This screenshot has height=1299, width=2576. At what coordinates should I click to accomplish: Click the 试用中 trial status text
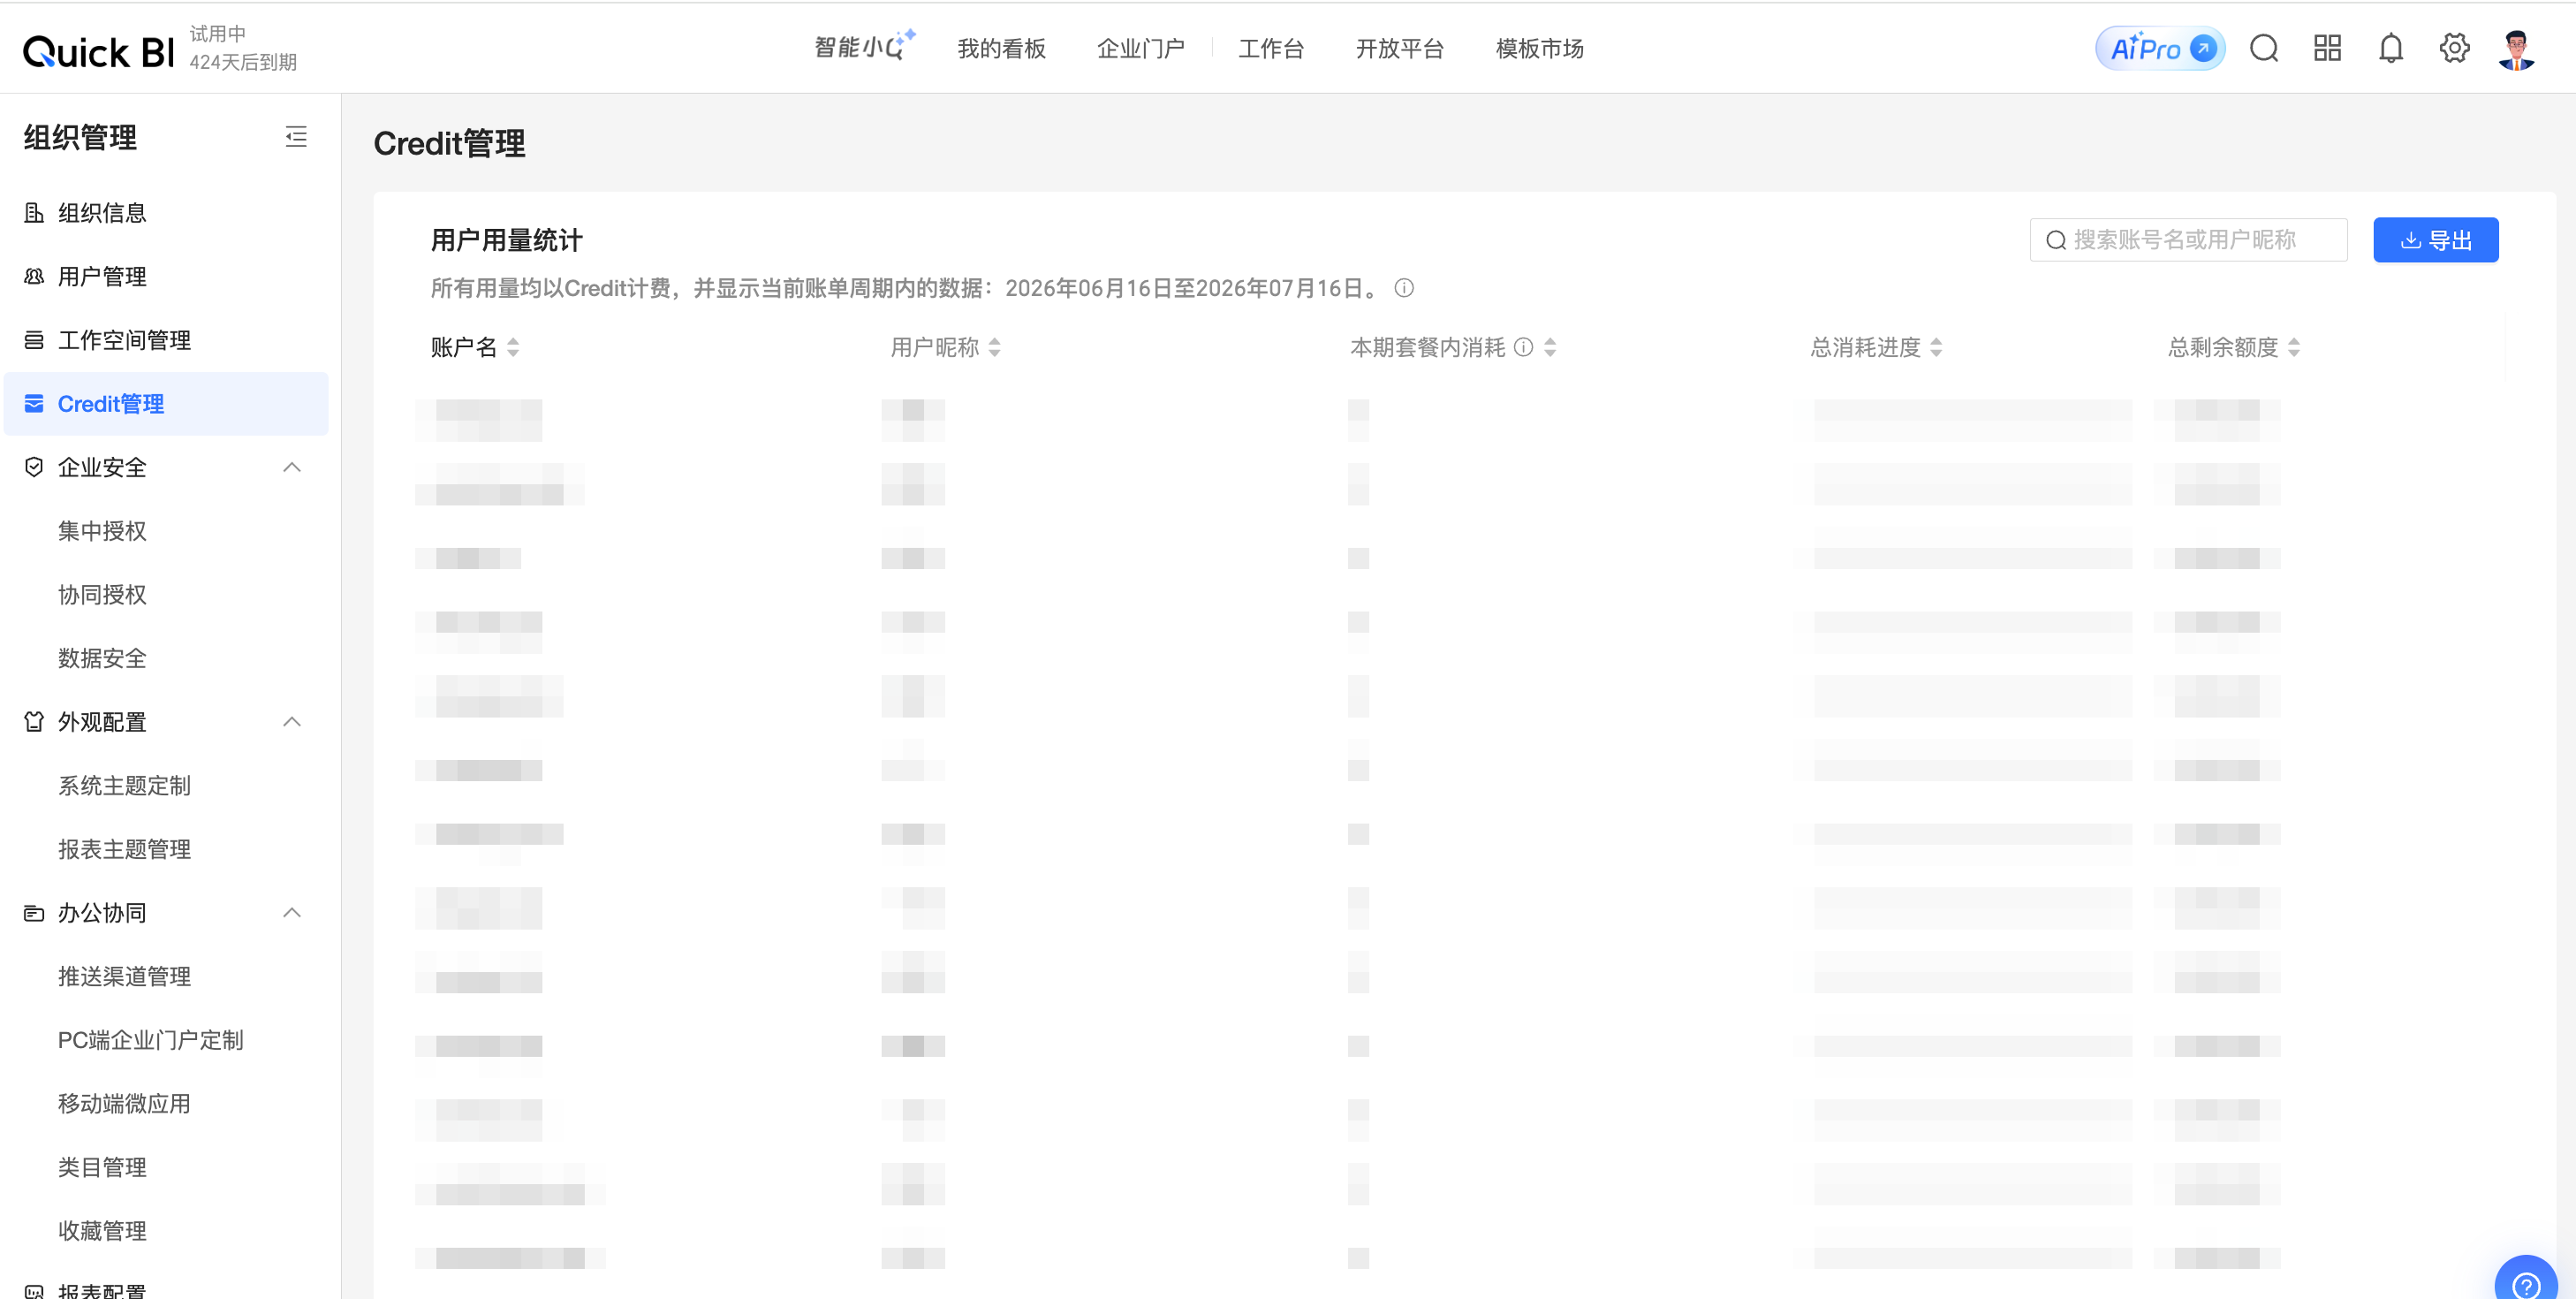coord(217,34)
